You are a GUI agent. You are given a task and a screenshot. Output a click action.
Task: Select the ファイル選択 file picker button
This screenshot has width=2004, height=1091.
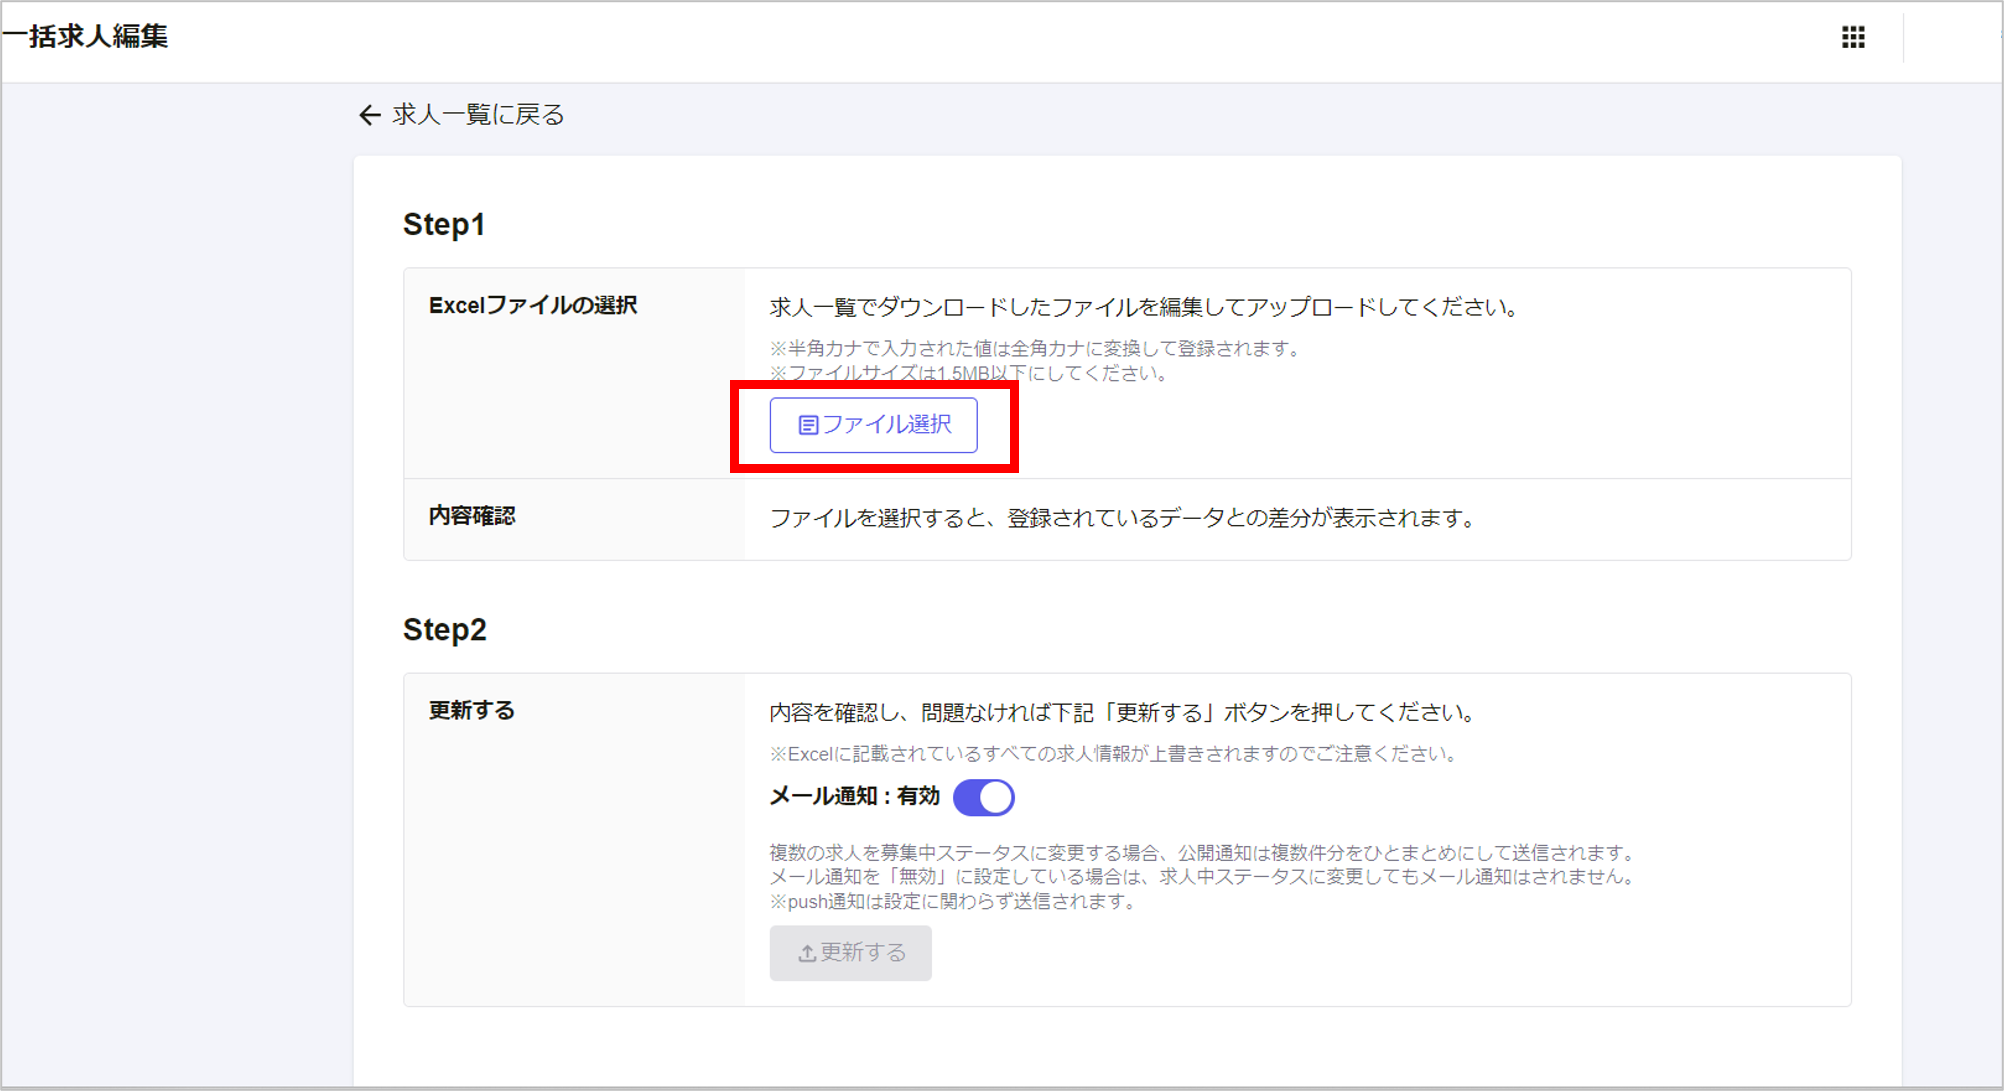[x=874, y=425]
